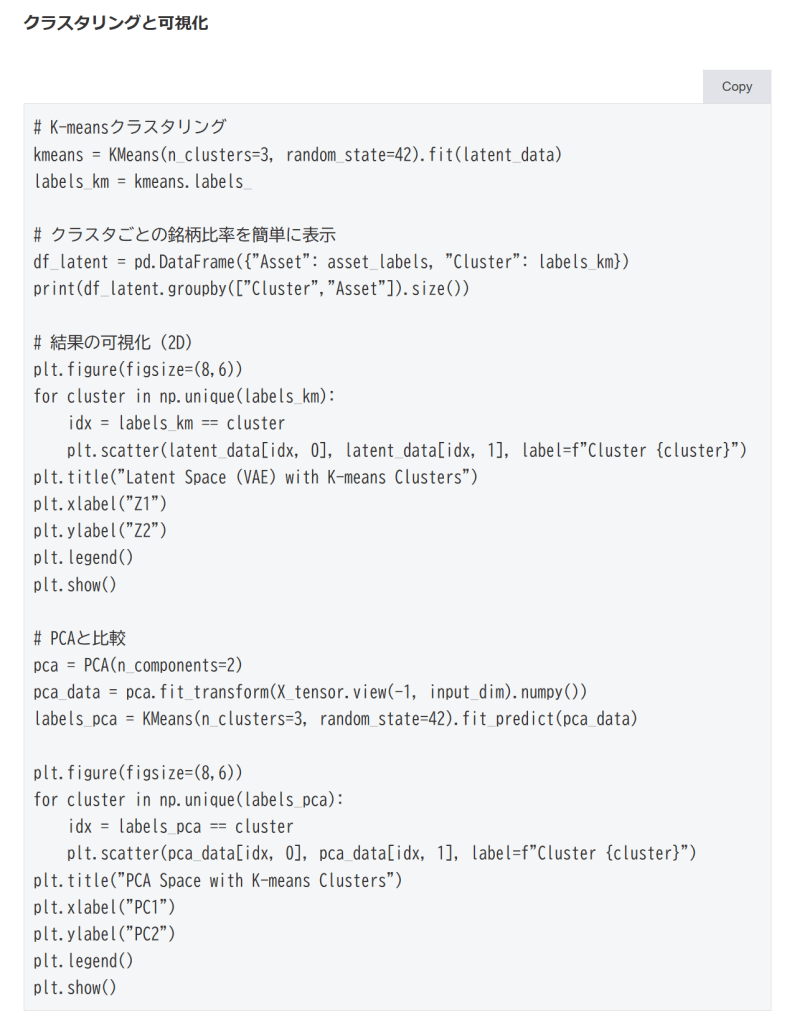
Task: Click the Latent Space (VAE) title line
Action: pyautogui.click(x=256, y=477)
